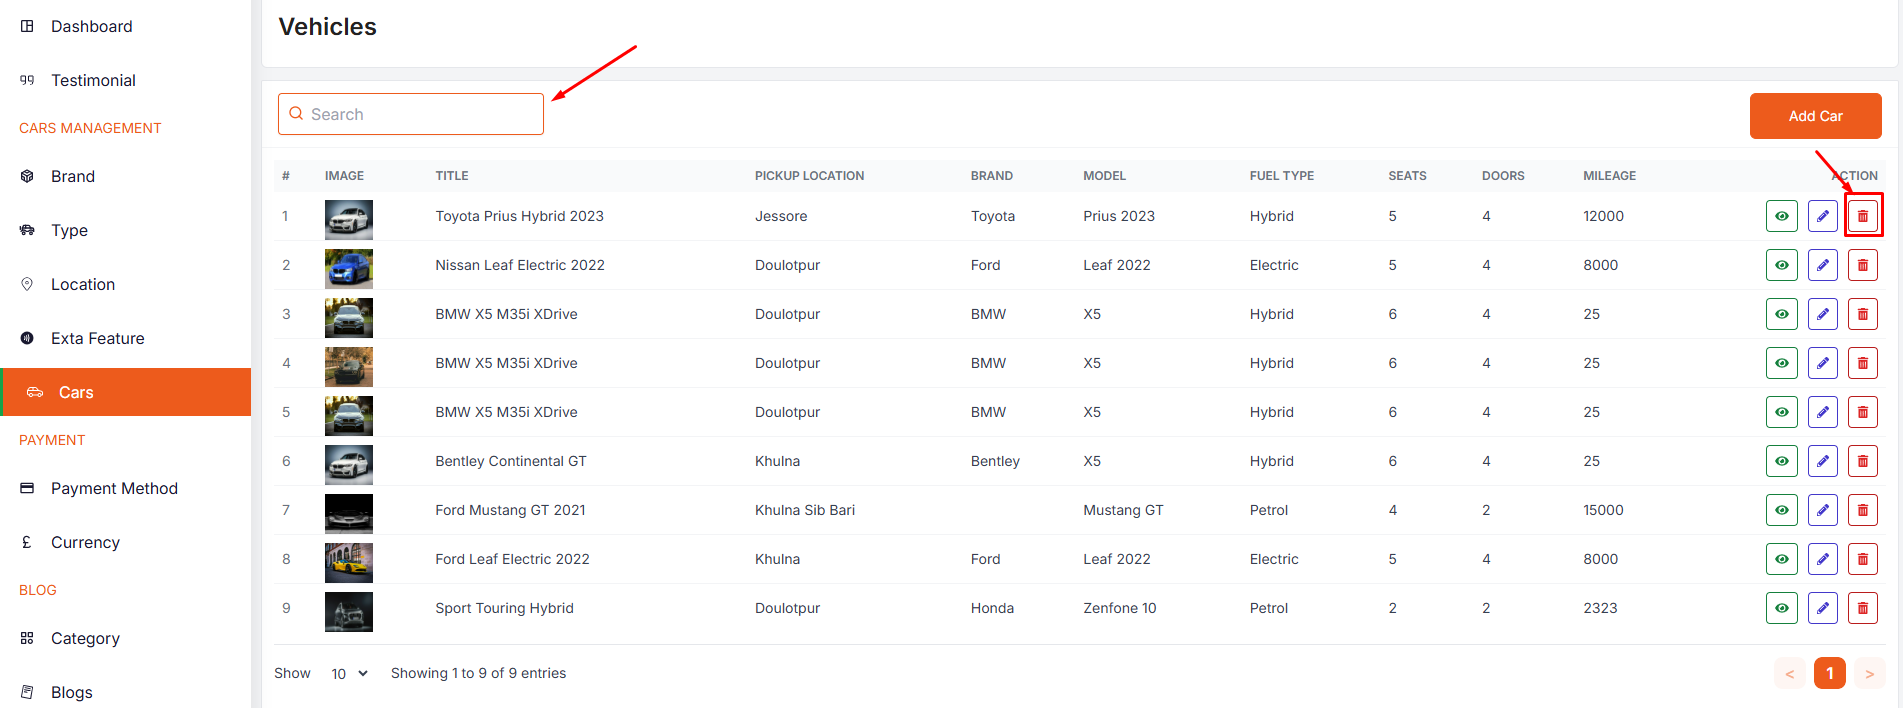Edit the Ford Leaf Electric 2022 row
Image resolution: width=1903 pixels, height=708 pixels.
click(1822, 559)
